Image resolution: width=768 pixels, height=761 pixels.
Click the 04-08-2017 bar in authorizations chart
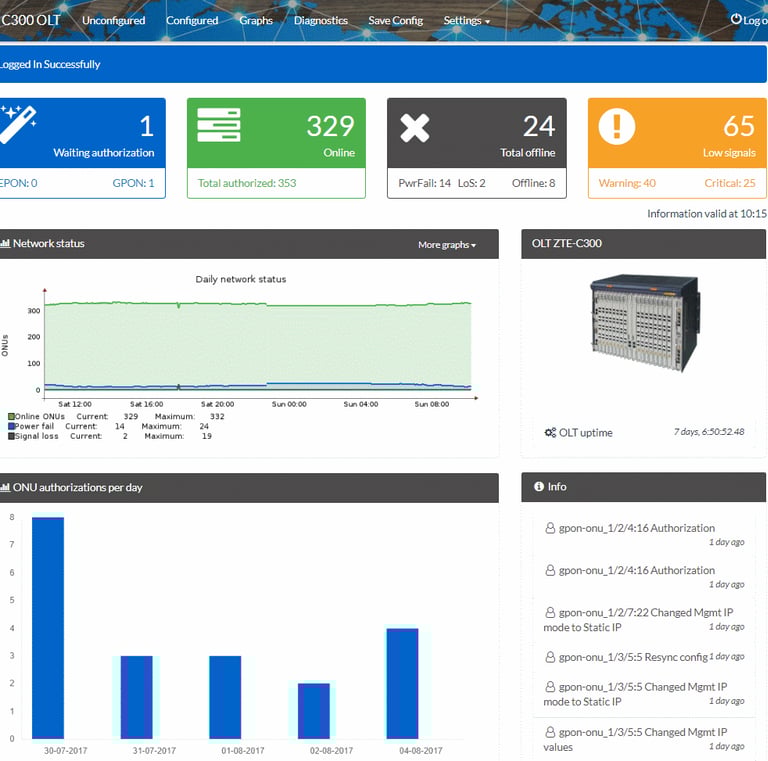click(403, 683)
